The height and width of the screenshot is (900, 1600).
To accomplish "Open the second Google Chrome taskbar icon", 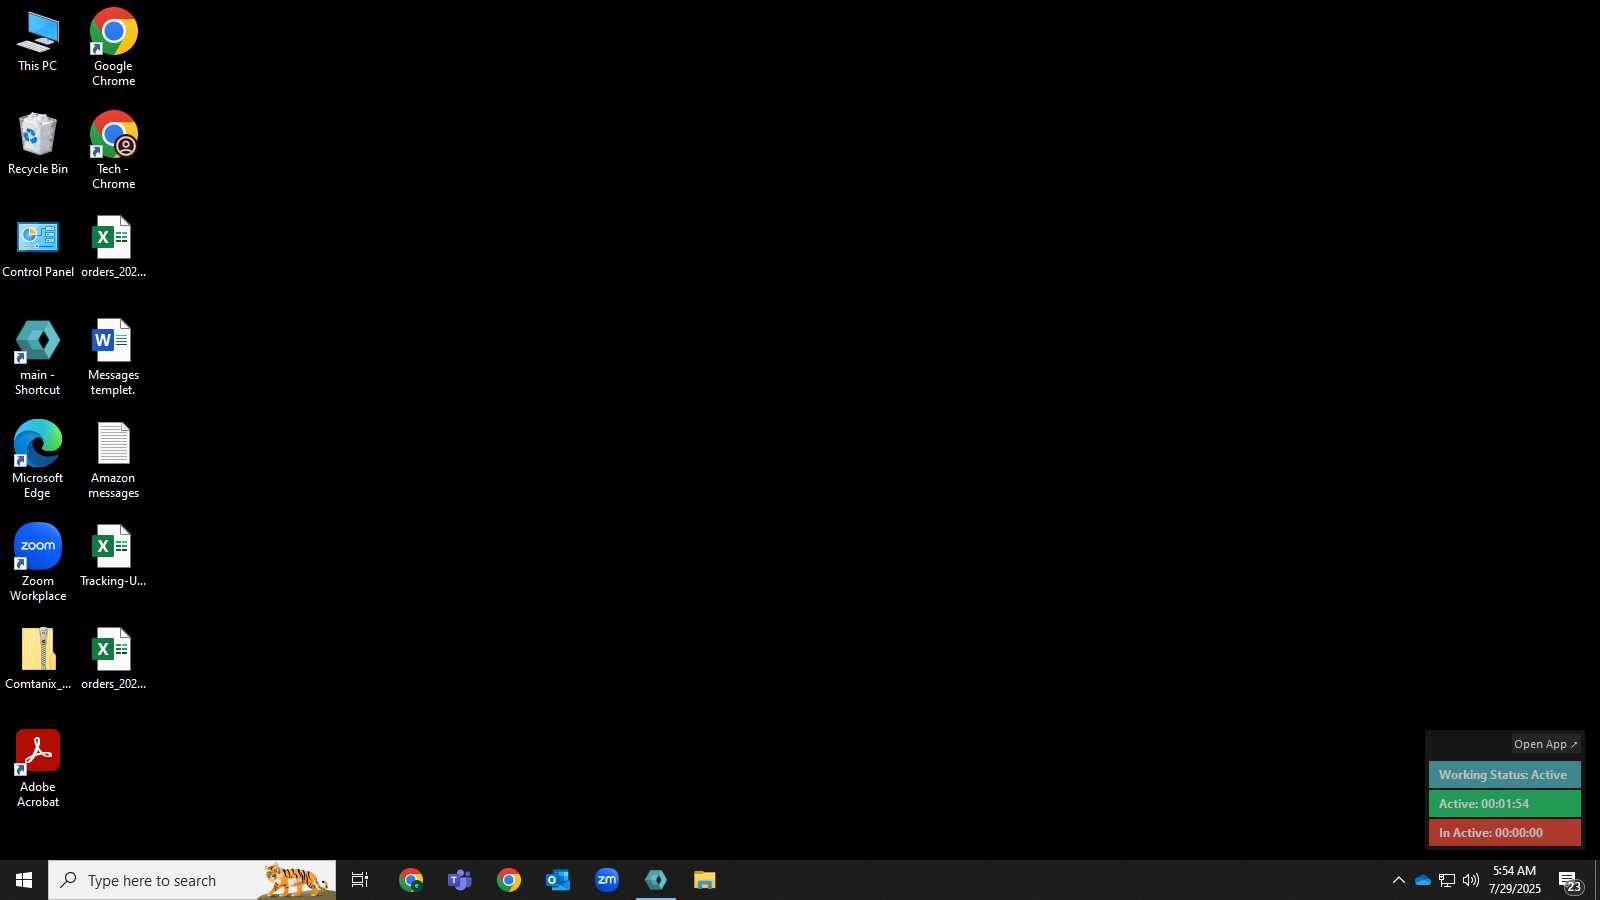I will coord(509,880).
